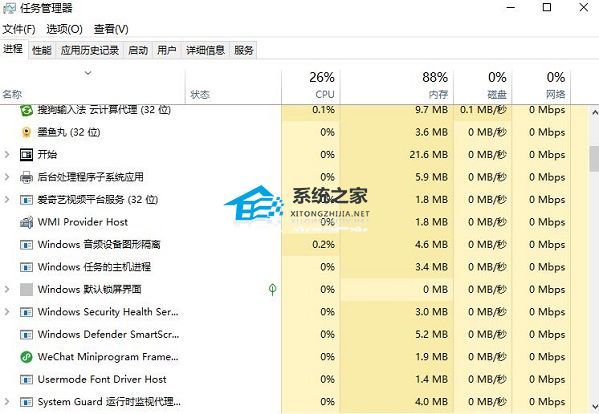Switch to the 详细信息 tab
The image size is (599, 414).
click(206, 50)
